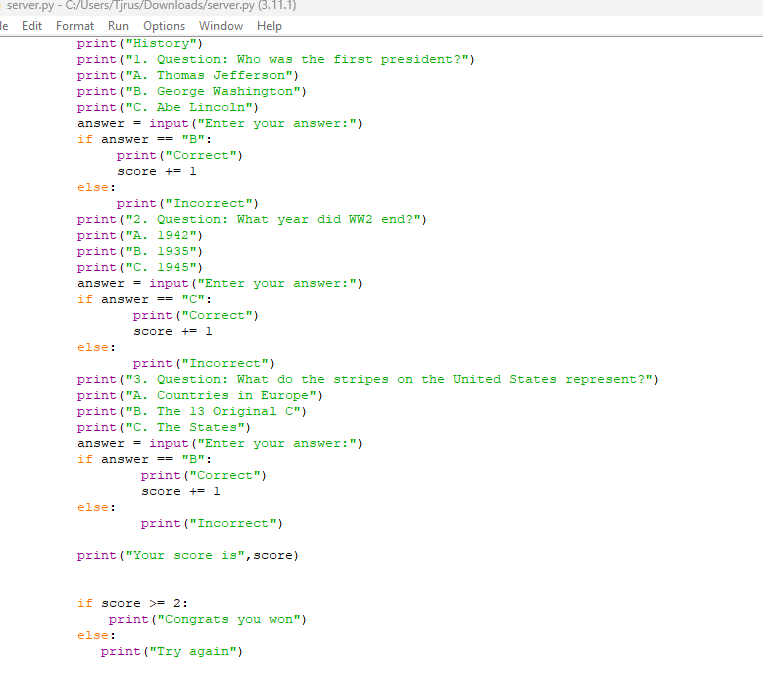Open the Edit menu
Screen dimensions: 763x677
[31, 26]
